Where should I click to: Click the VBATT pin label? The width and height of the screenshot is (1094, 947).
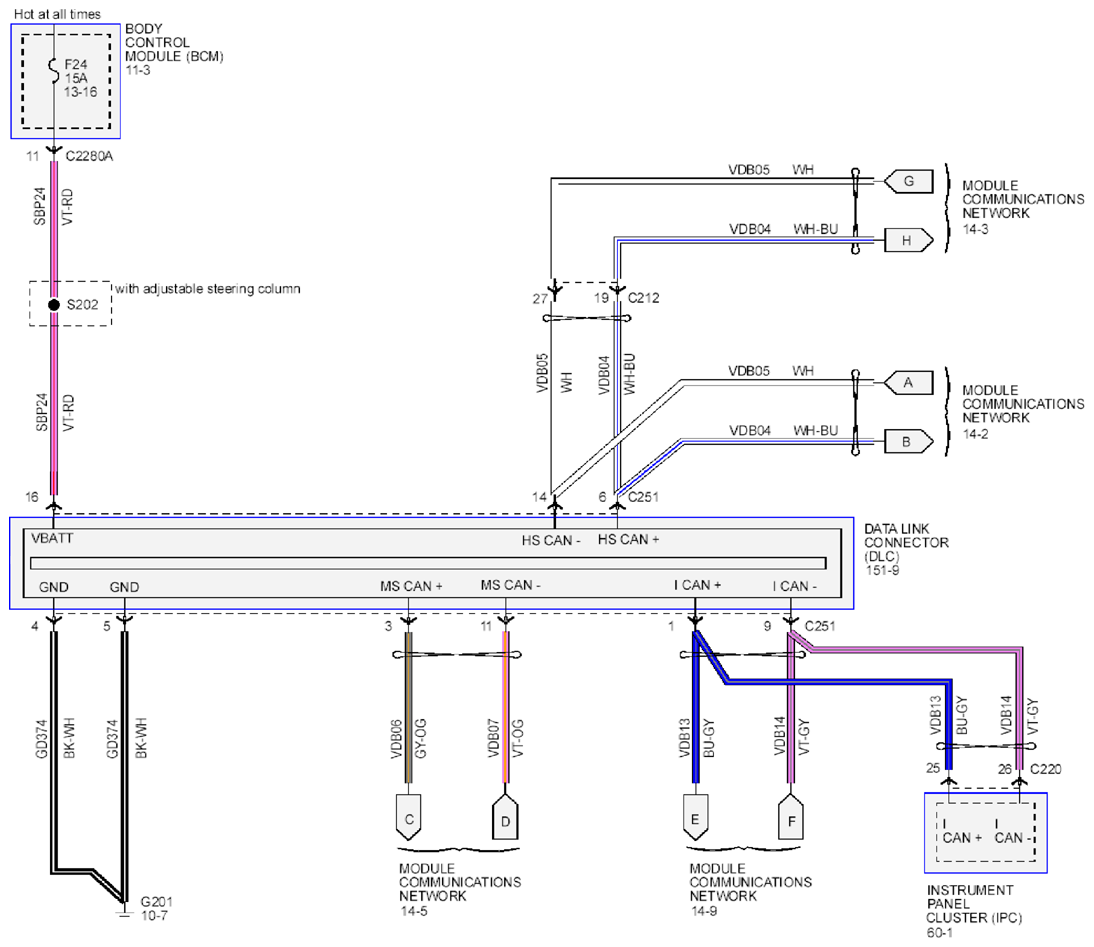[52, 538]
